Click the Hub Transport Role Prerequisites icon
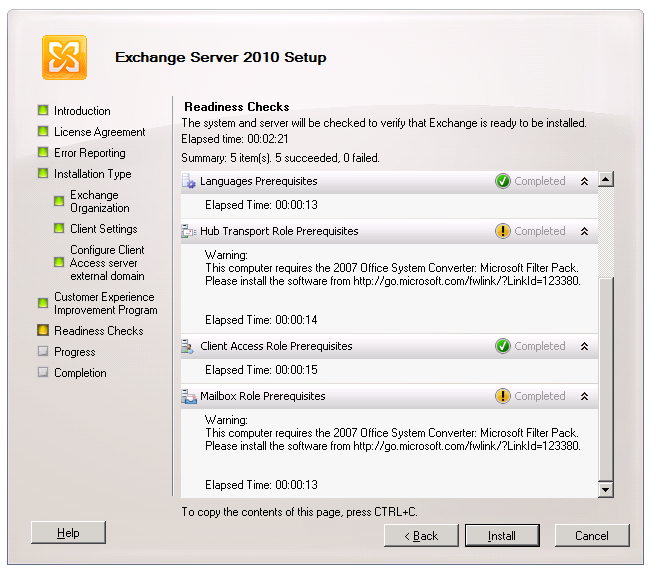 189,231
